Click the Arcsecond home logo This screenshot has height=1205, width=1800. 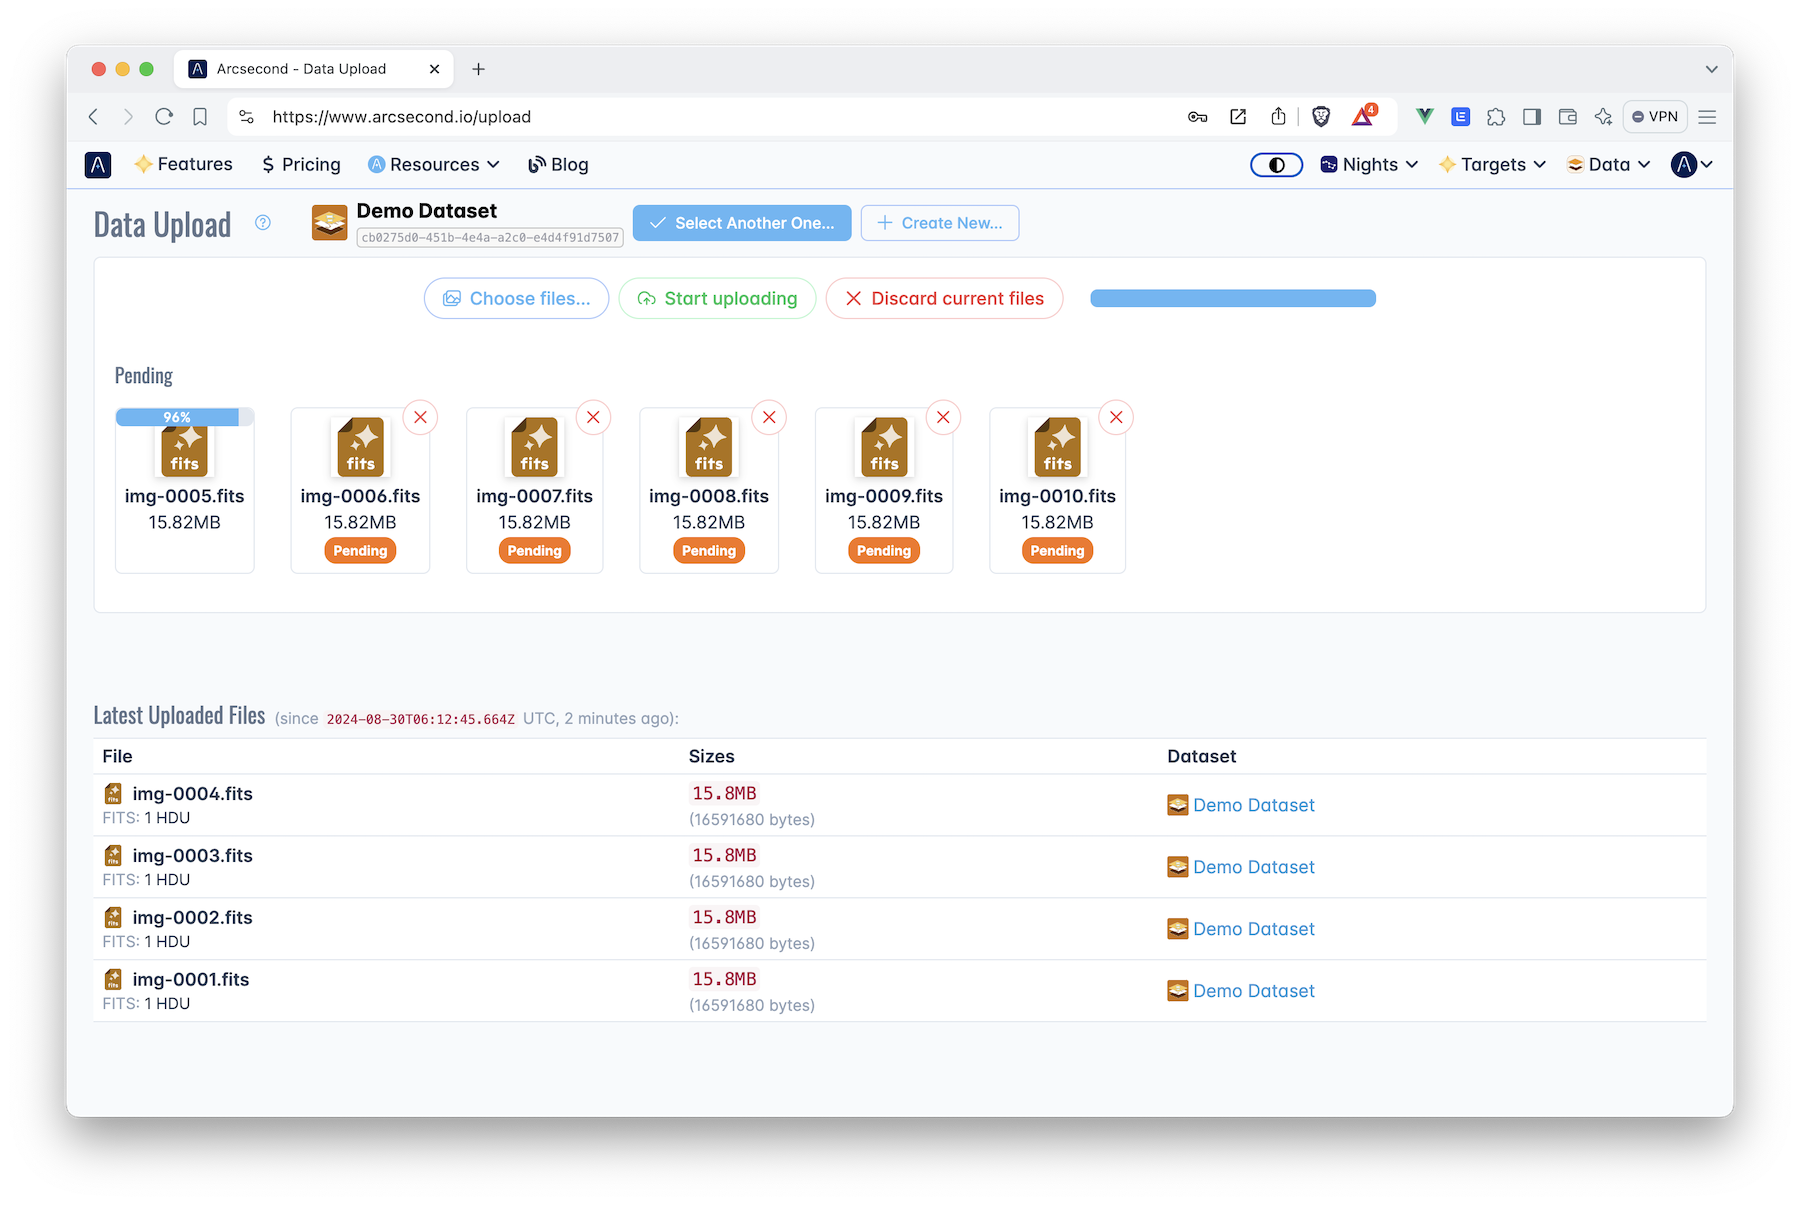tap(97, 164)
